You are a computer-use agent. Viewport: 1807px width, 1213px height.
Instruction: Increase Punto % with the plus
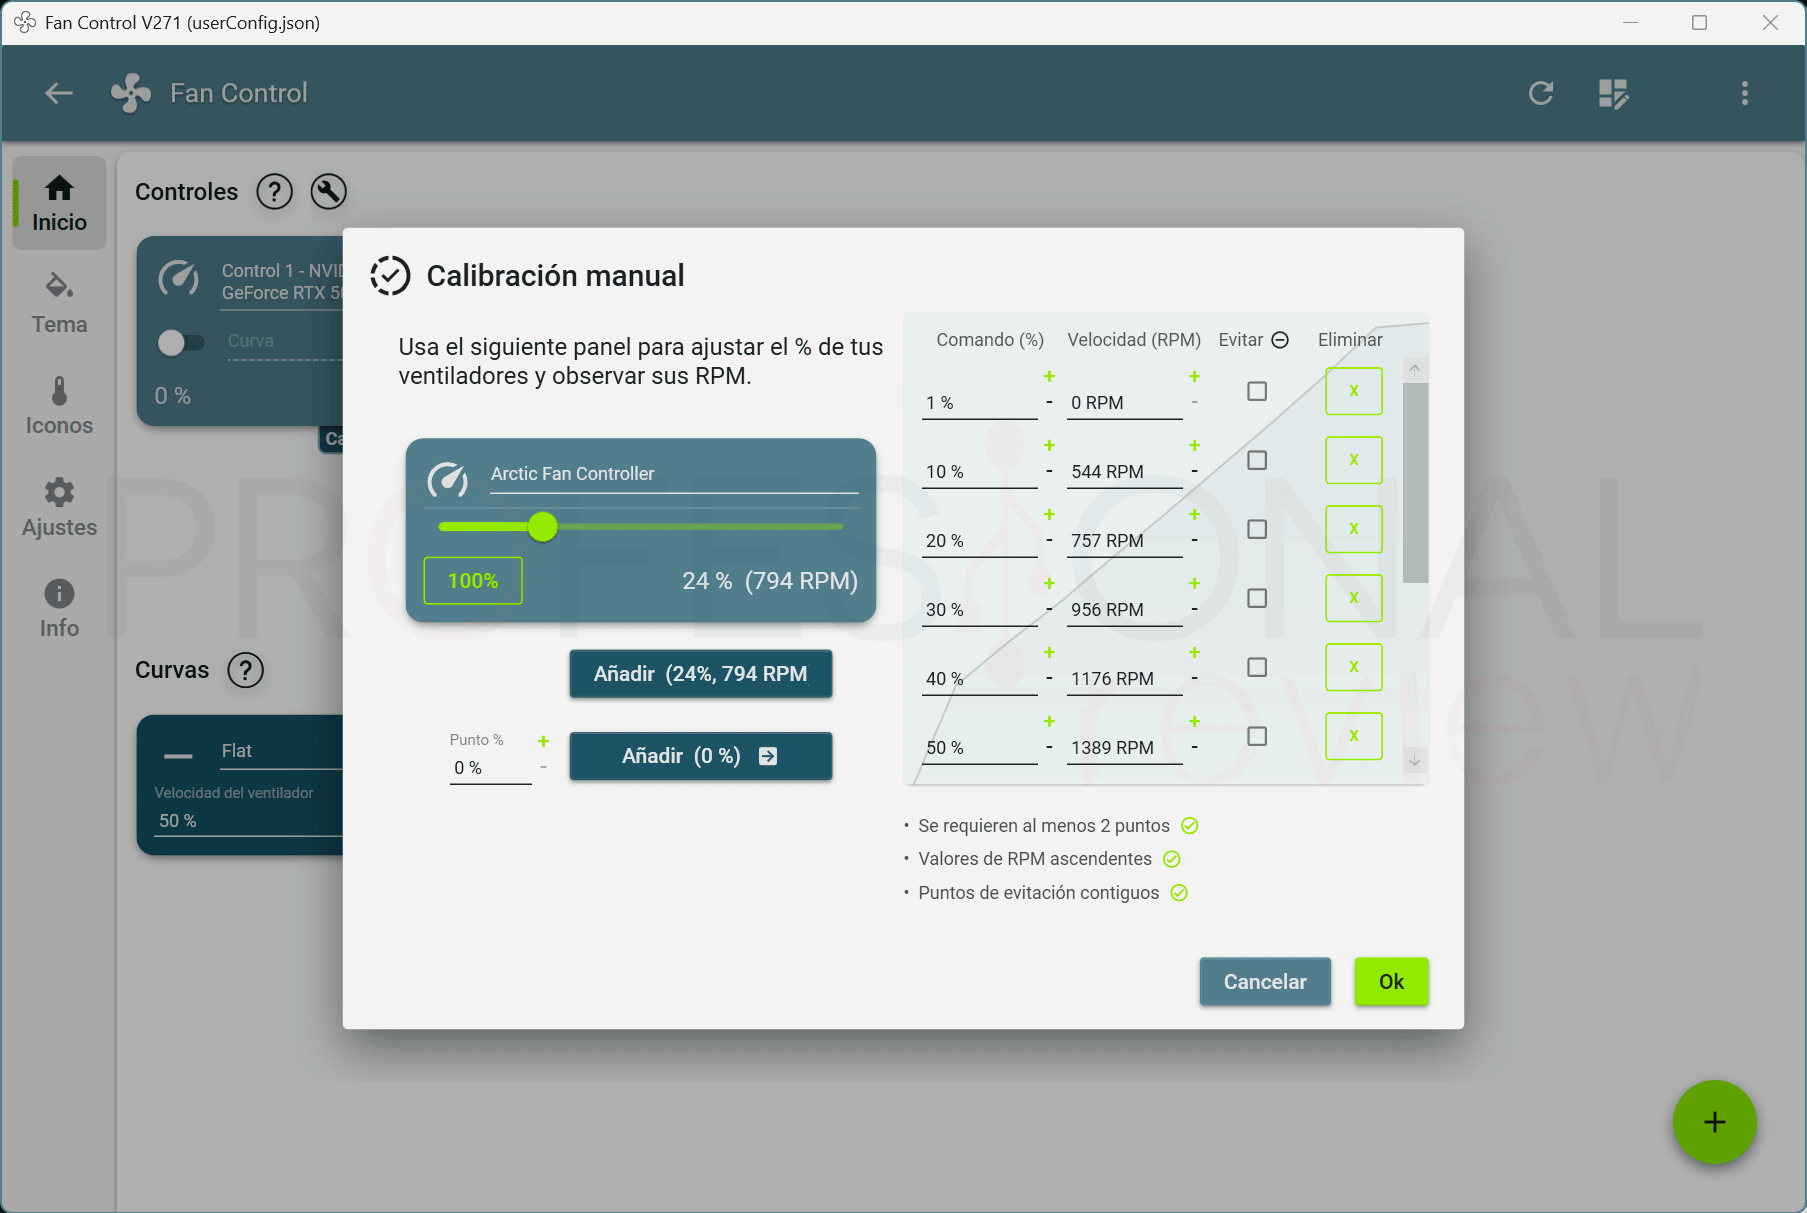543,741
